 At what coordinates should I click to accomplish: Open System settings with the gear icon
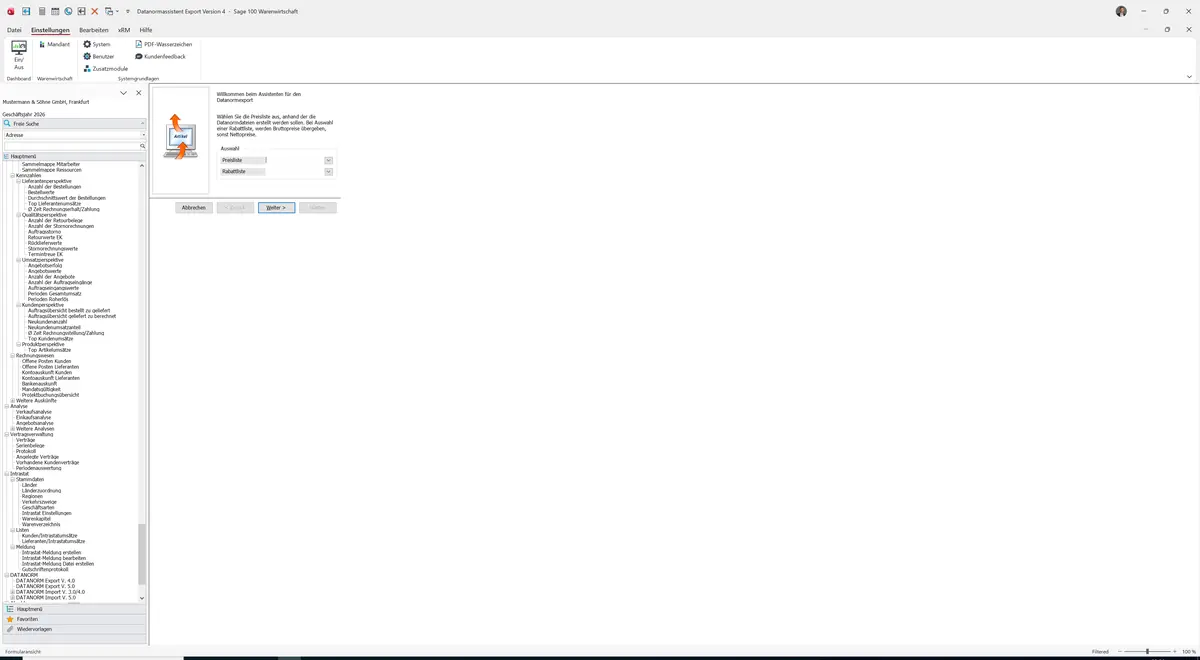tap(97, 44)
